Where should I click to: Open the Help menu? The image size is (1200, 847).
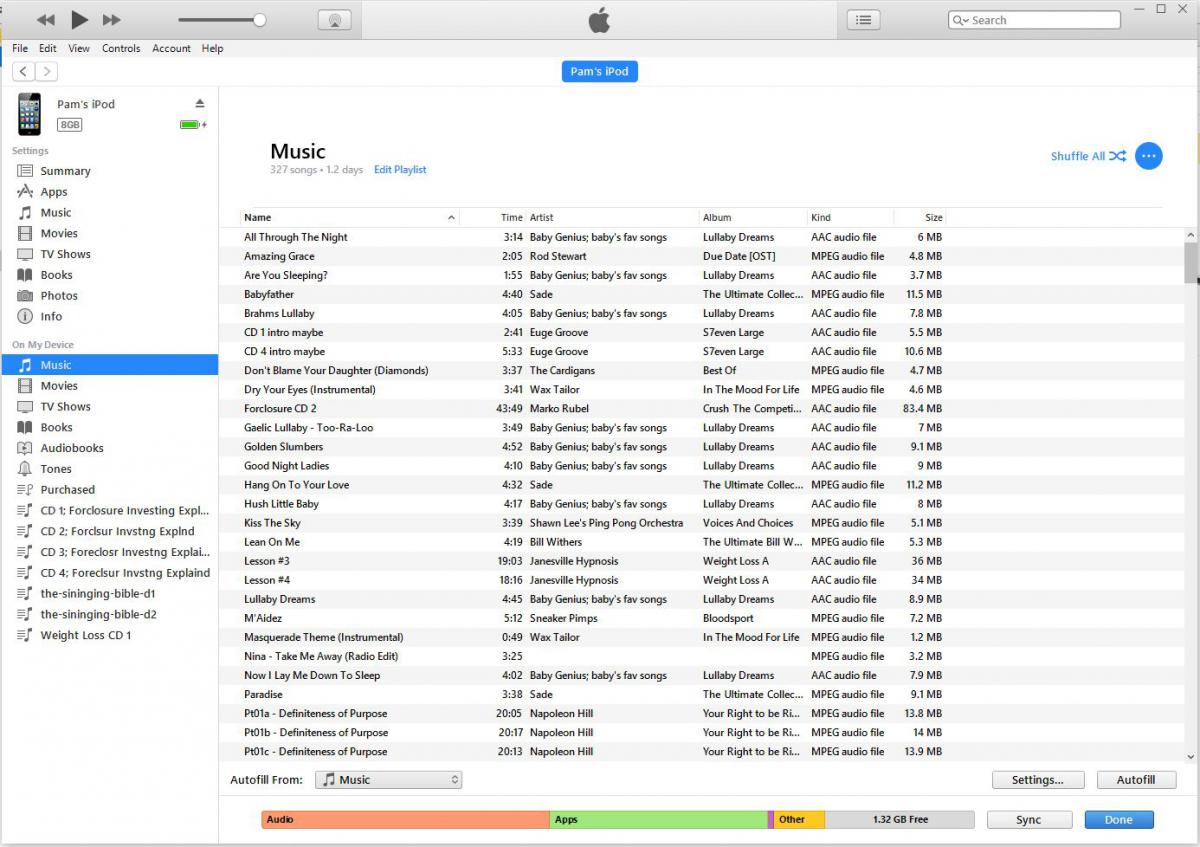click(212, 48)
